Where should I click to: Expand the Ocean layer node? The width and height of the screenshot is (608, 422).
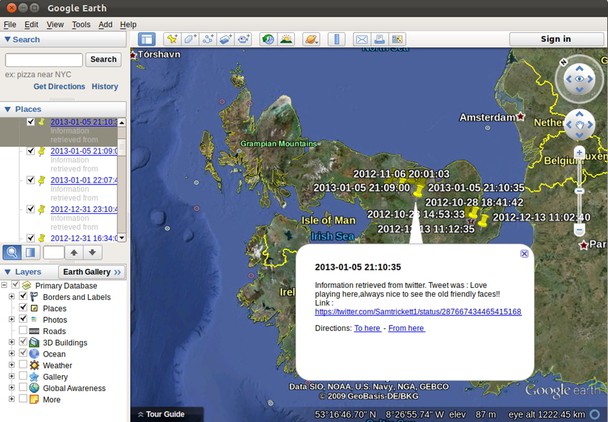pyautogui.click(x=12, y=354)
